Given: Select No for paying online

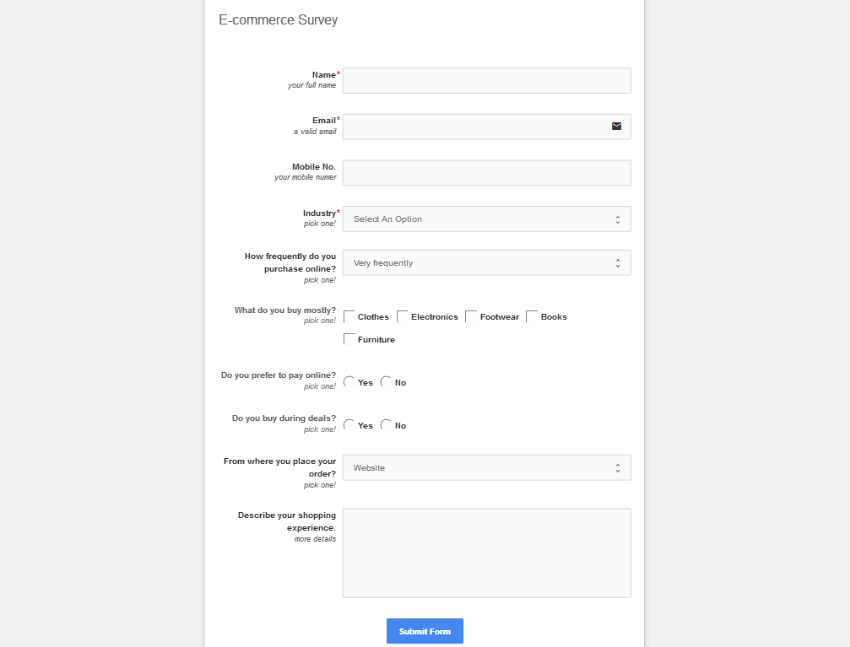Looking at the screenshot, I should point(386,380).
